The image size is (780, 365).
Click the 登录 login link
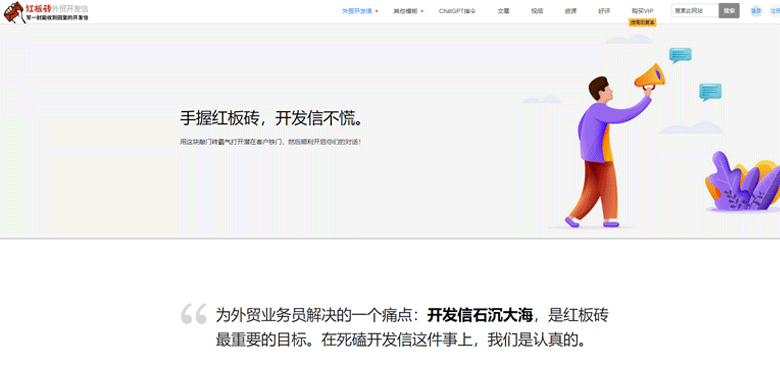[756, 11]
